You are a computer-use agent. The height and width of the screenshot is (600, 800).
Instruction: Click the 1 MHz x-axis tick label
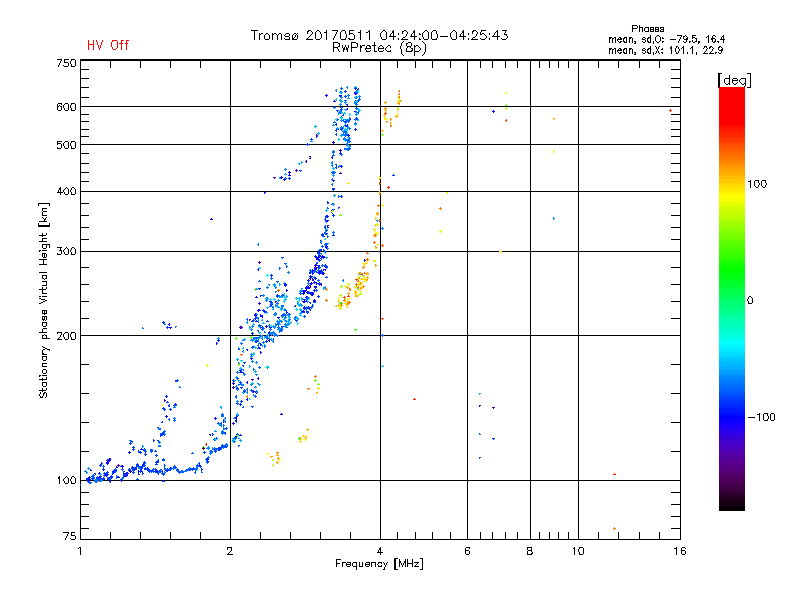click(80, 551)
